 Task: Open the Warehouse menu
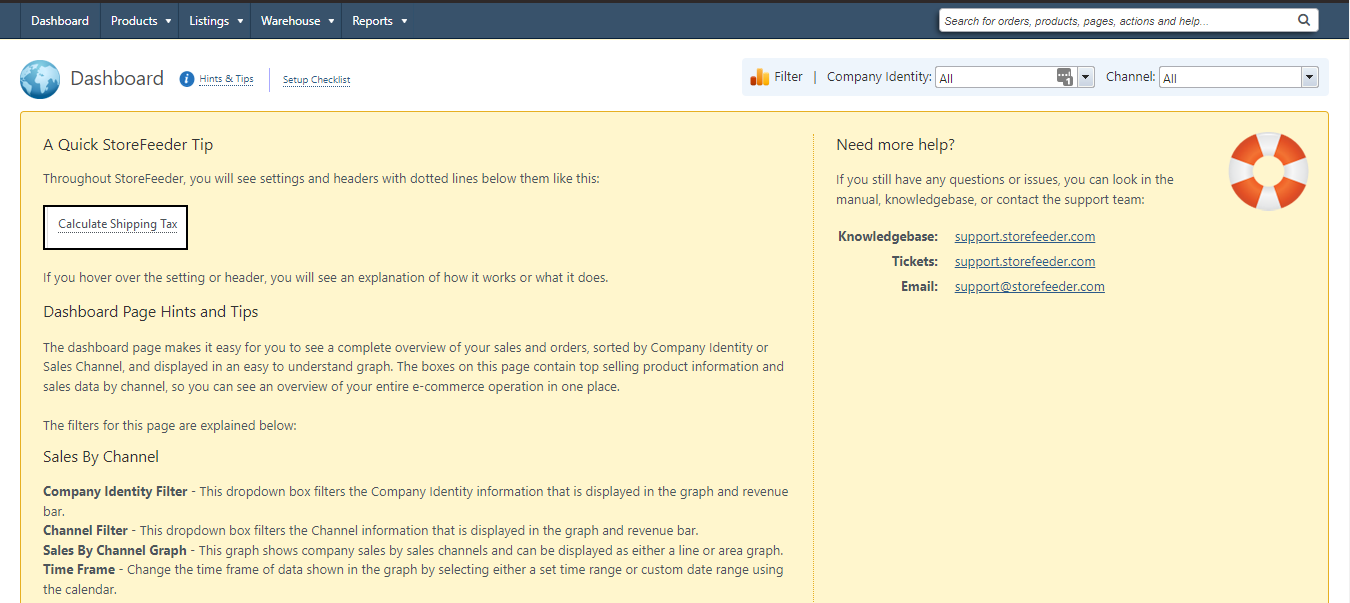297,20
